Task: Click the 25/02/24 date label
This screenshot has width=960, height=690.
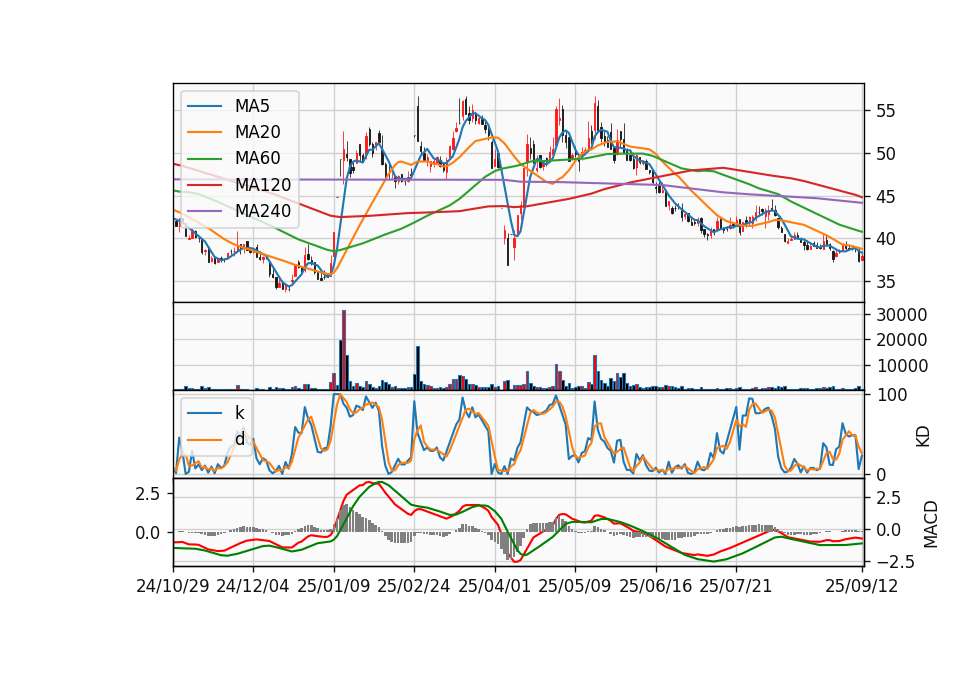Action: tap(414, 586)
